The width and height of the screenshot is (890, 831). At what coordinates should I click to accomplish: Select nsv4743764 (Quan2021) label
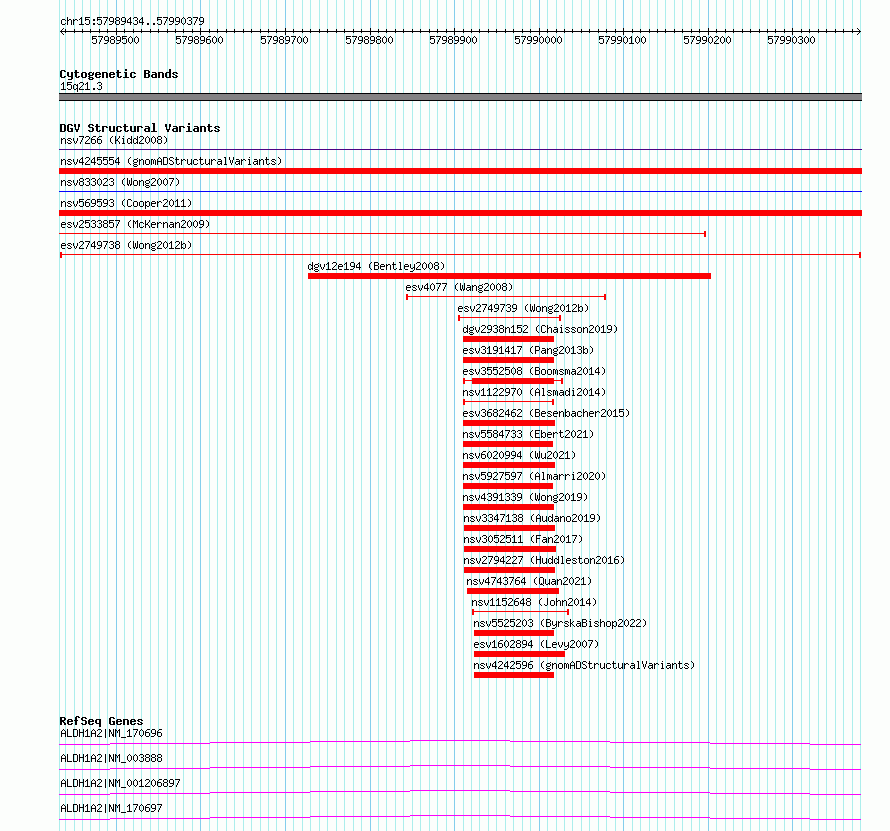point(529,581)
